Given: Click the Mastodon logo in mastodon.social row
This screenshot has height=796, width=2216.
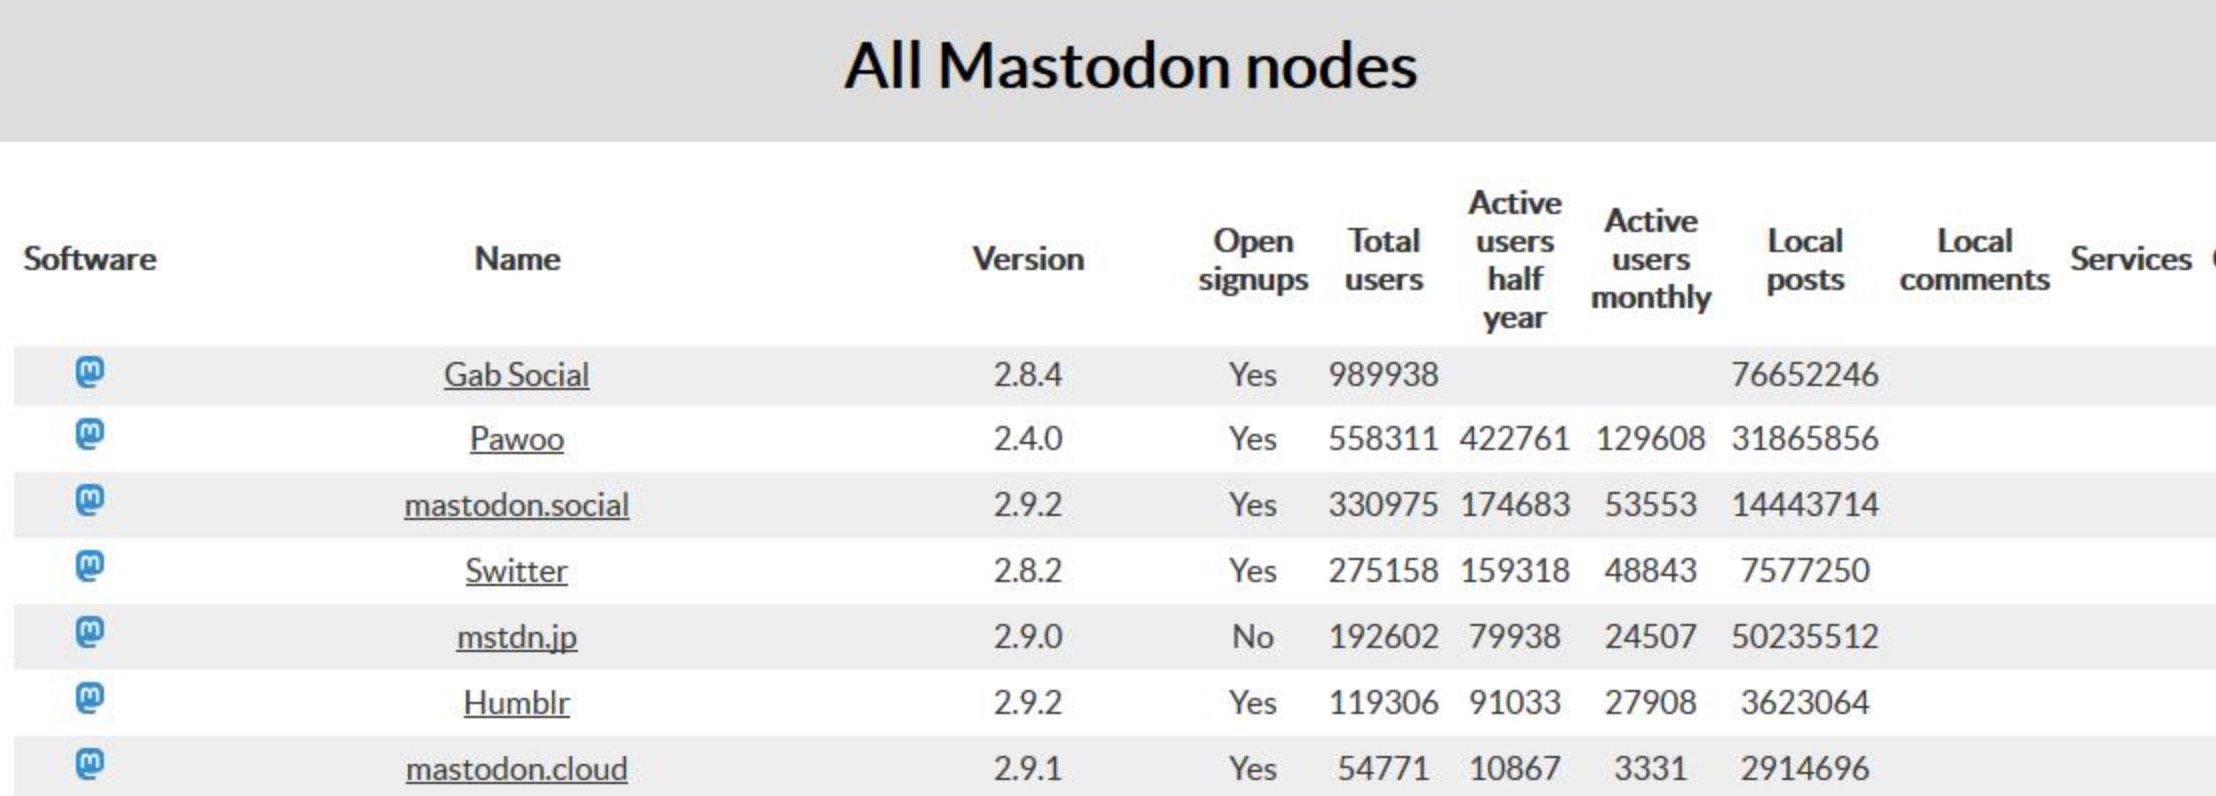Looking at the screenshot, I should click(90, 500).
